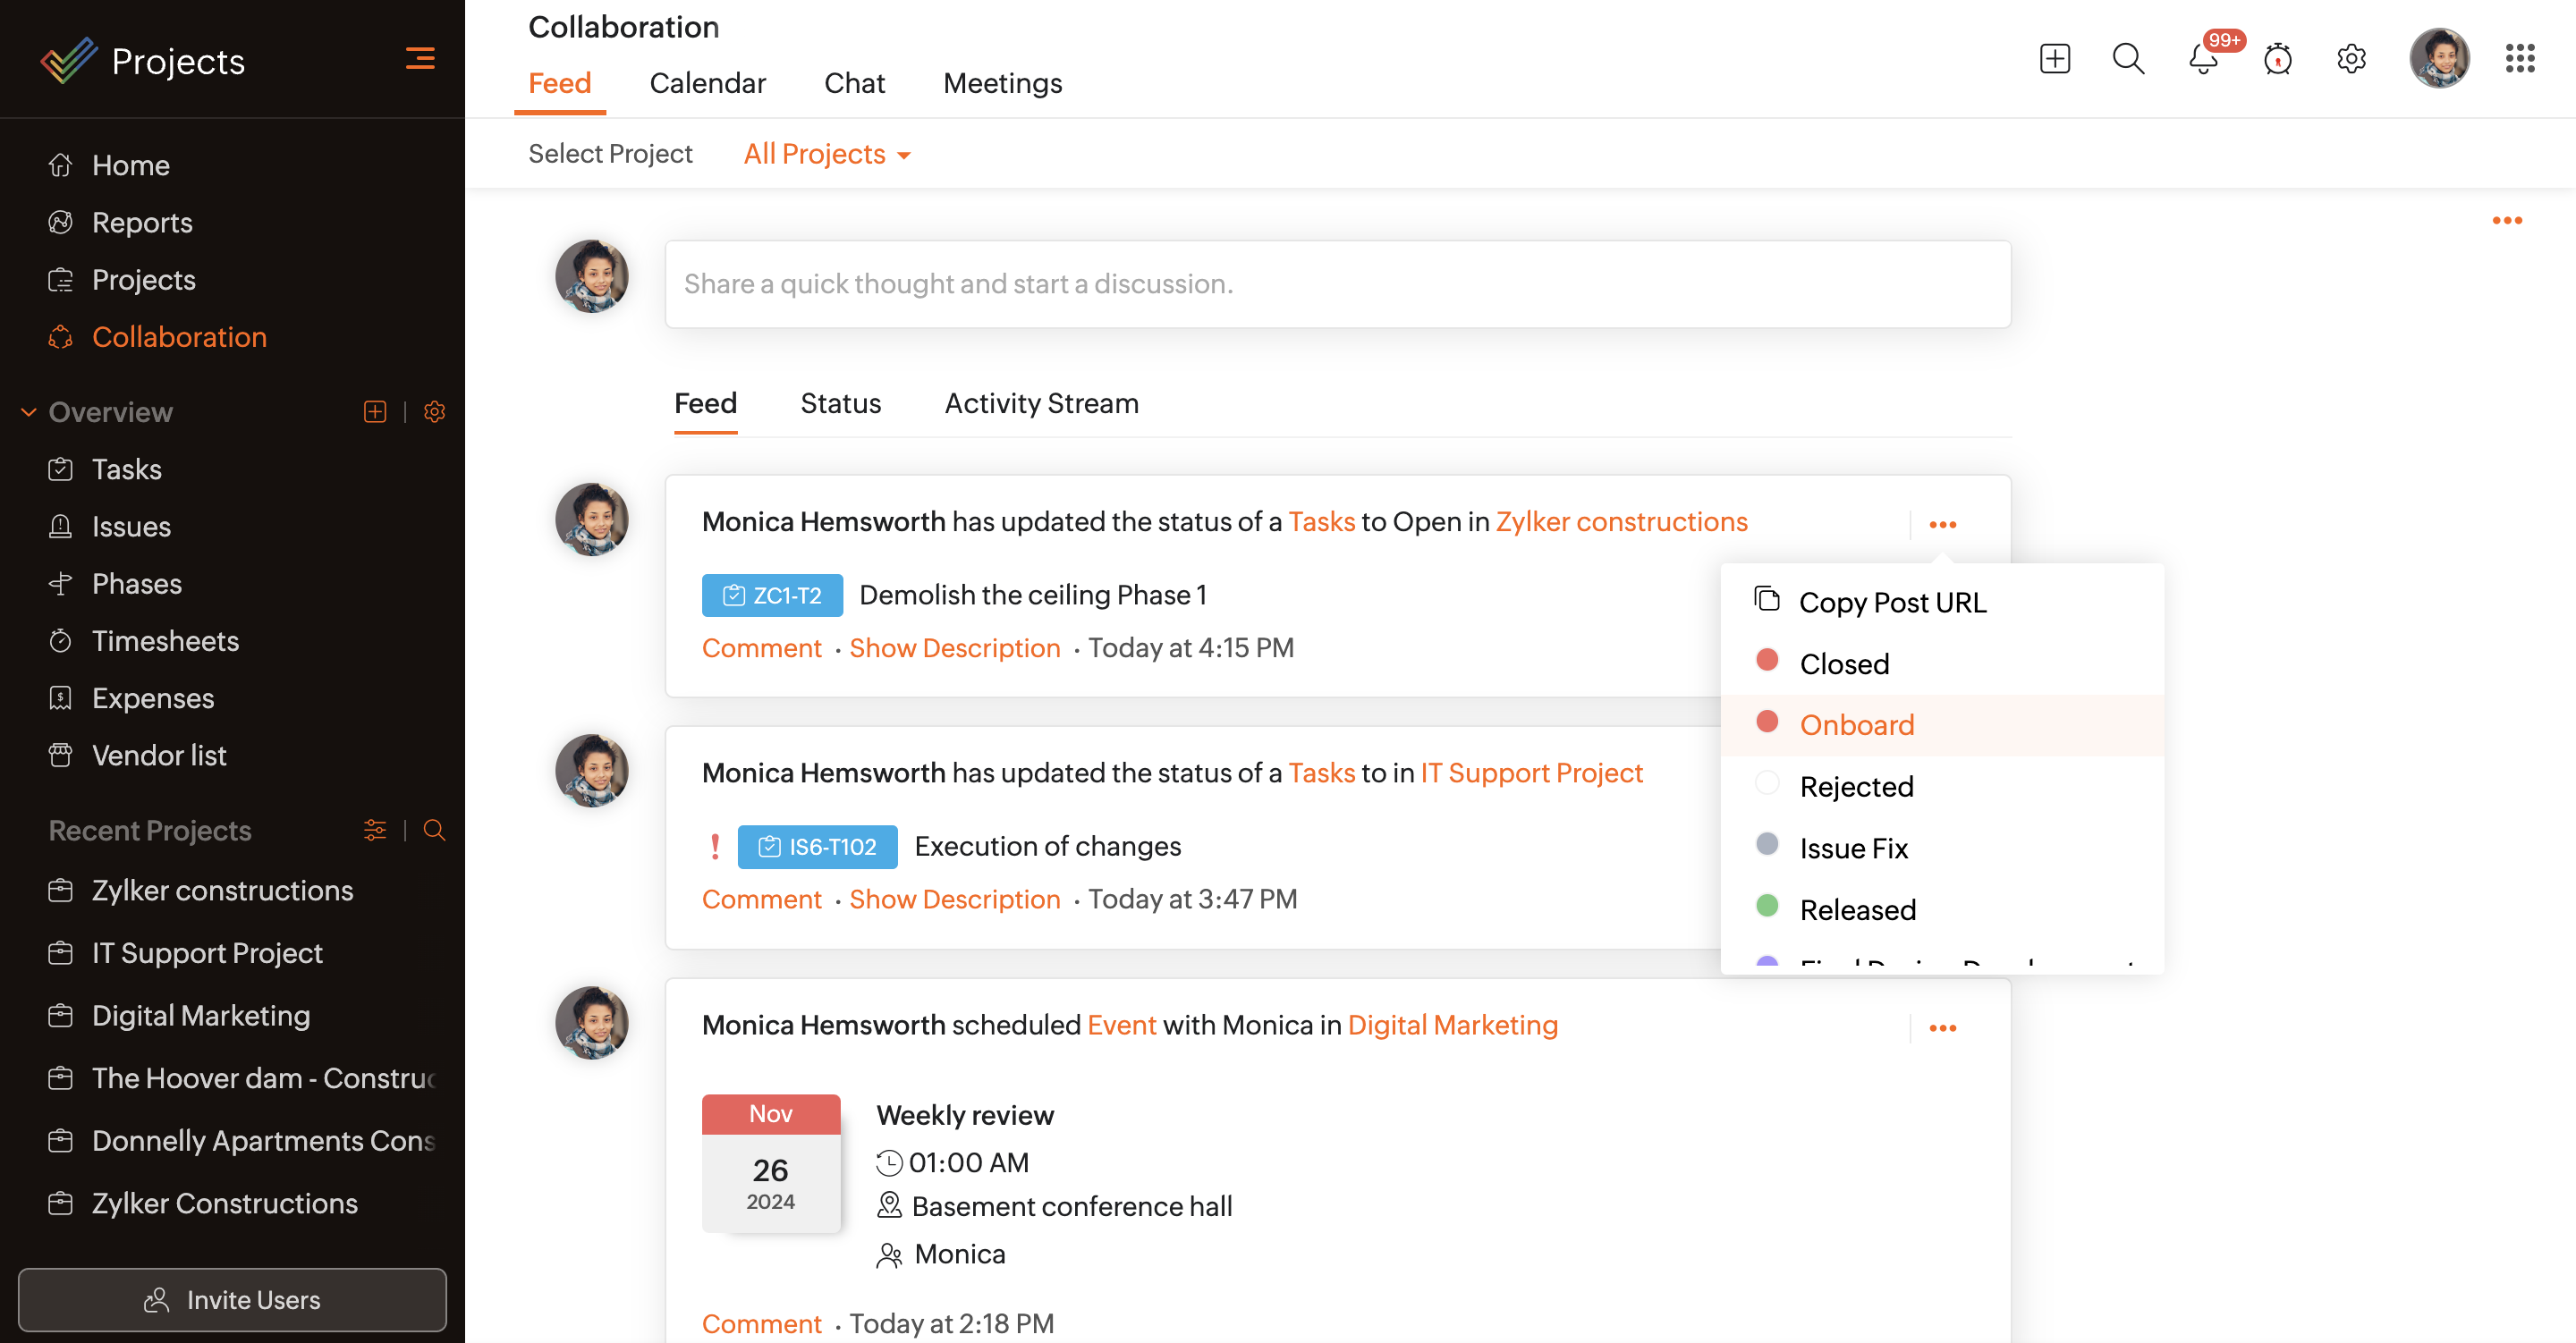This screenshot has width=2576, height=1343.
Task: Click the red dot beside Onboard
Action: pos(1767,722)
